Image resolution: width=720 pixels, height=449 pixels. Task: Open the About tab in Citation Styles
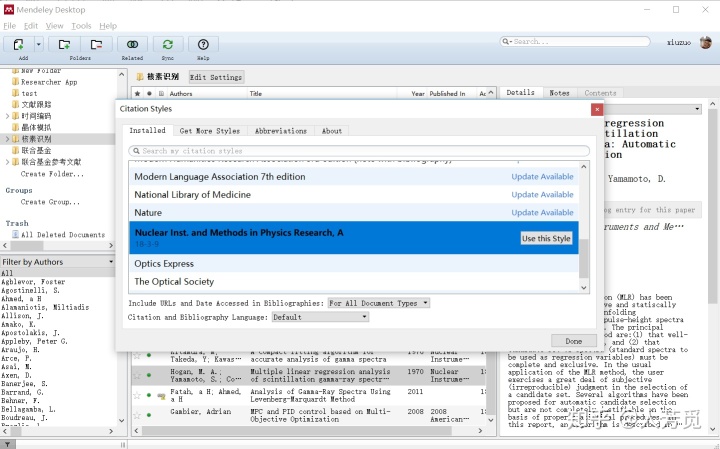click(332, 131)
